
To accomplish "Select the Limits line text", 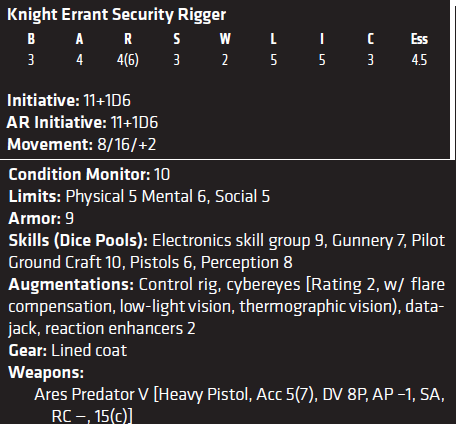I will (139, 196).
